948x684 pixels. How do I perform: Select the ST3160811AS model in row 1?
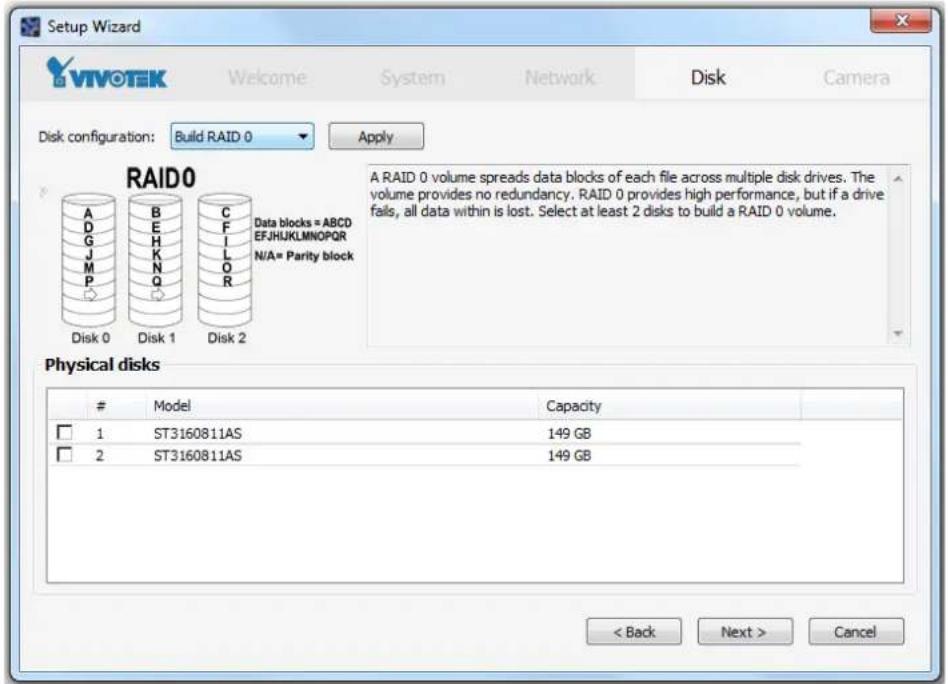click(x=198, y=433)
